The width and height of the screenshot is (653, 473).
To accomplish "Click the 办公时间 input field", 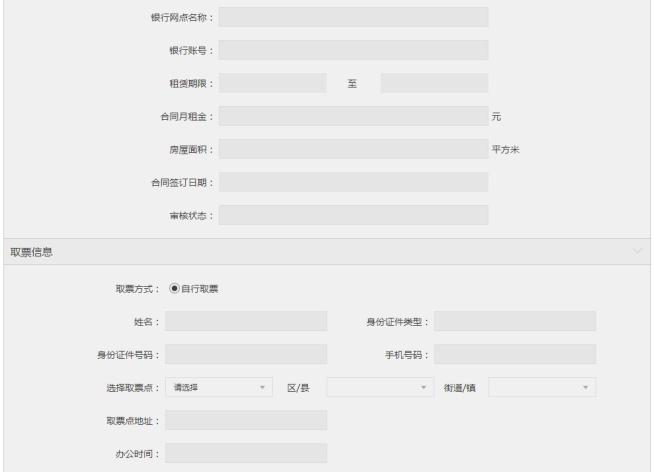I will tap(246, 453).
